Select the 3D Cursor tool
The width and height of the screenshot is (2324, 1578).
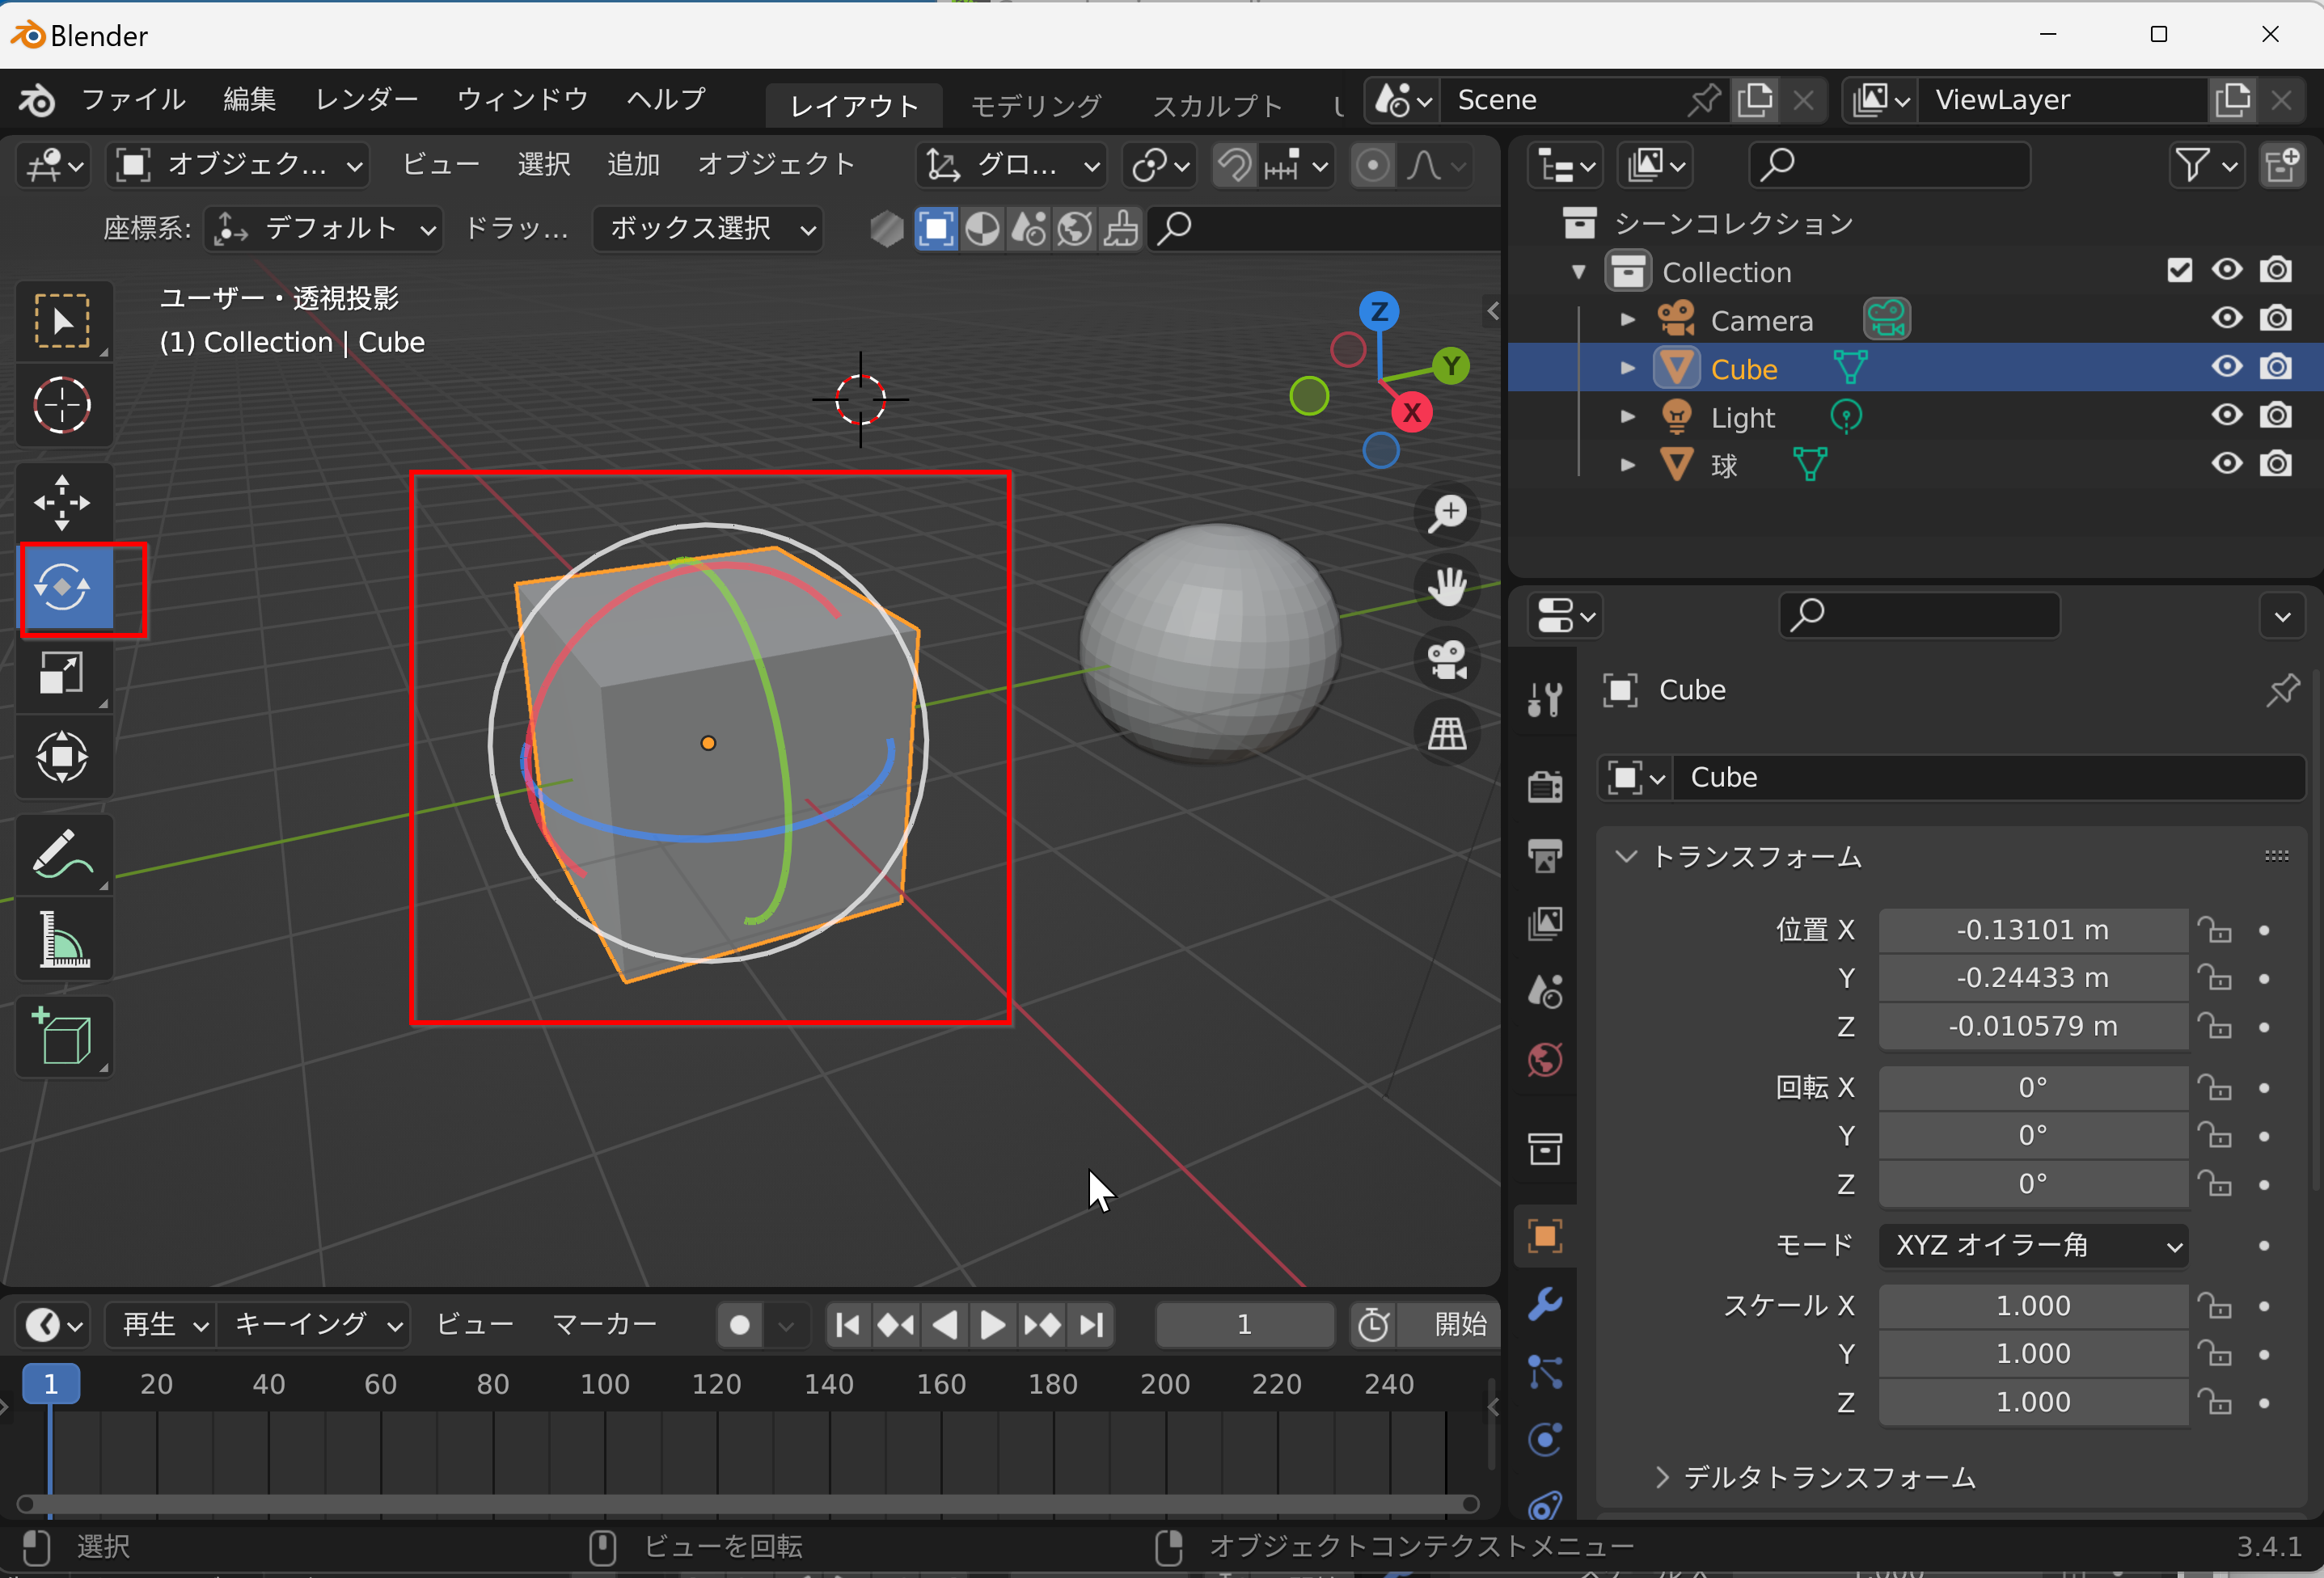(62, 405)
